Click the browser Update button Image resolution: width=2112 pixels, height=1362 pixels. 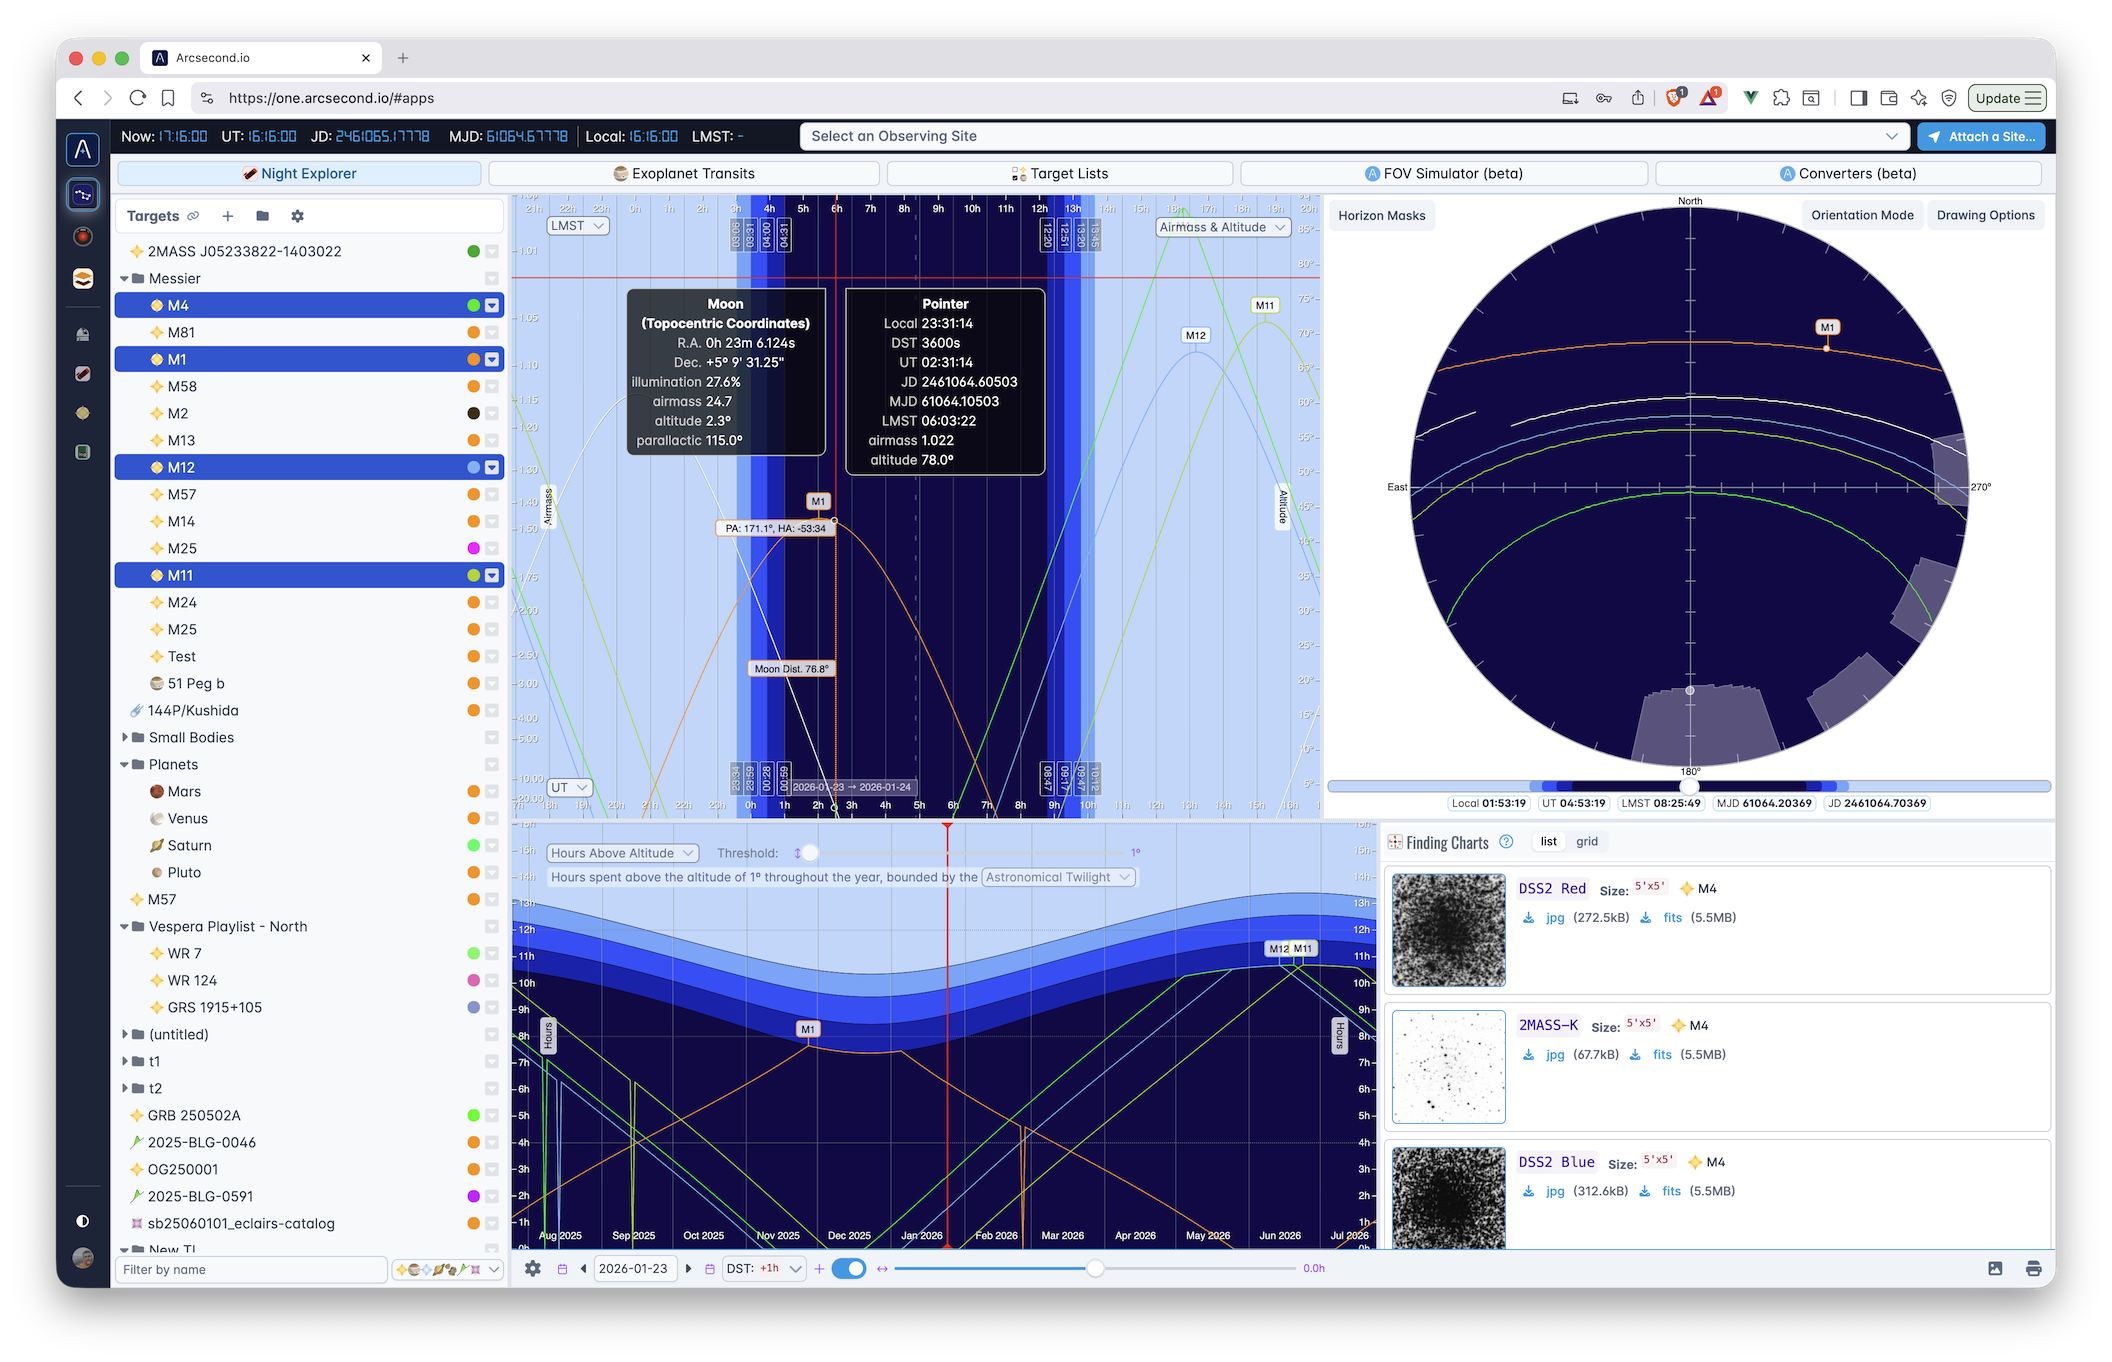pos(2007,98)
